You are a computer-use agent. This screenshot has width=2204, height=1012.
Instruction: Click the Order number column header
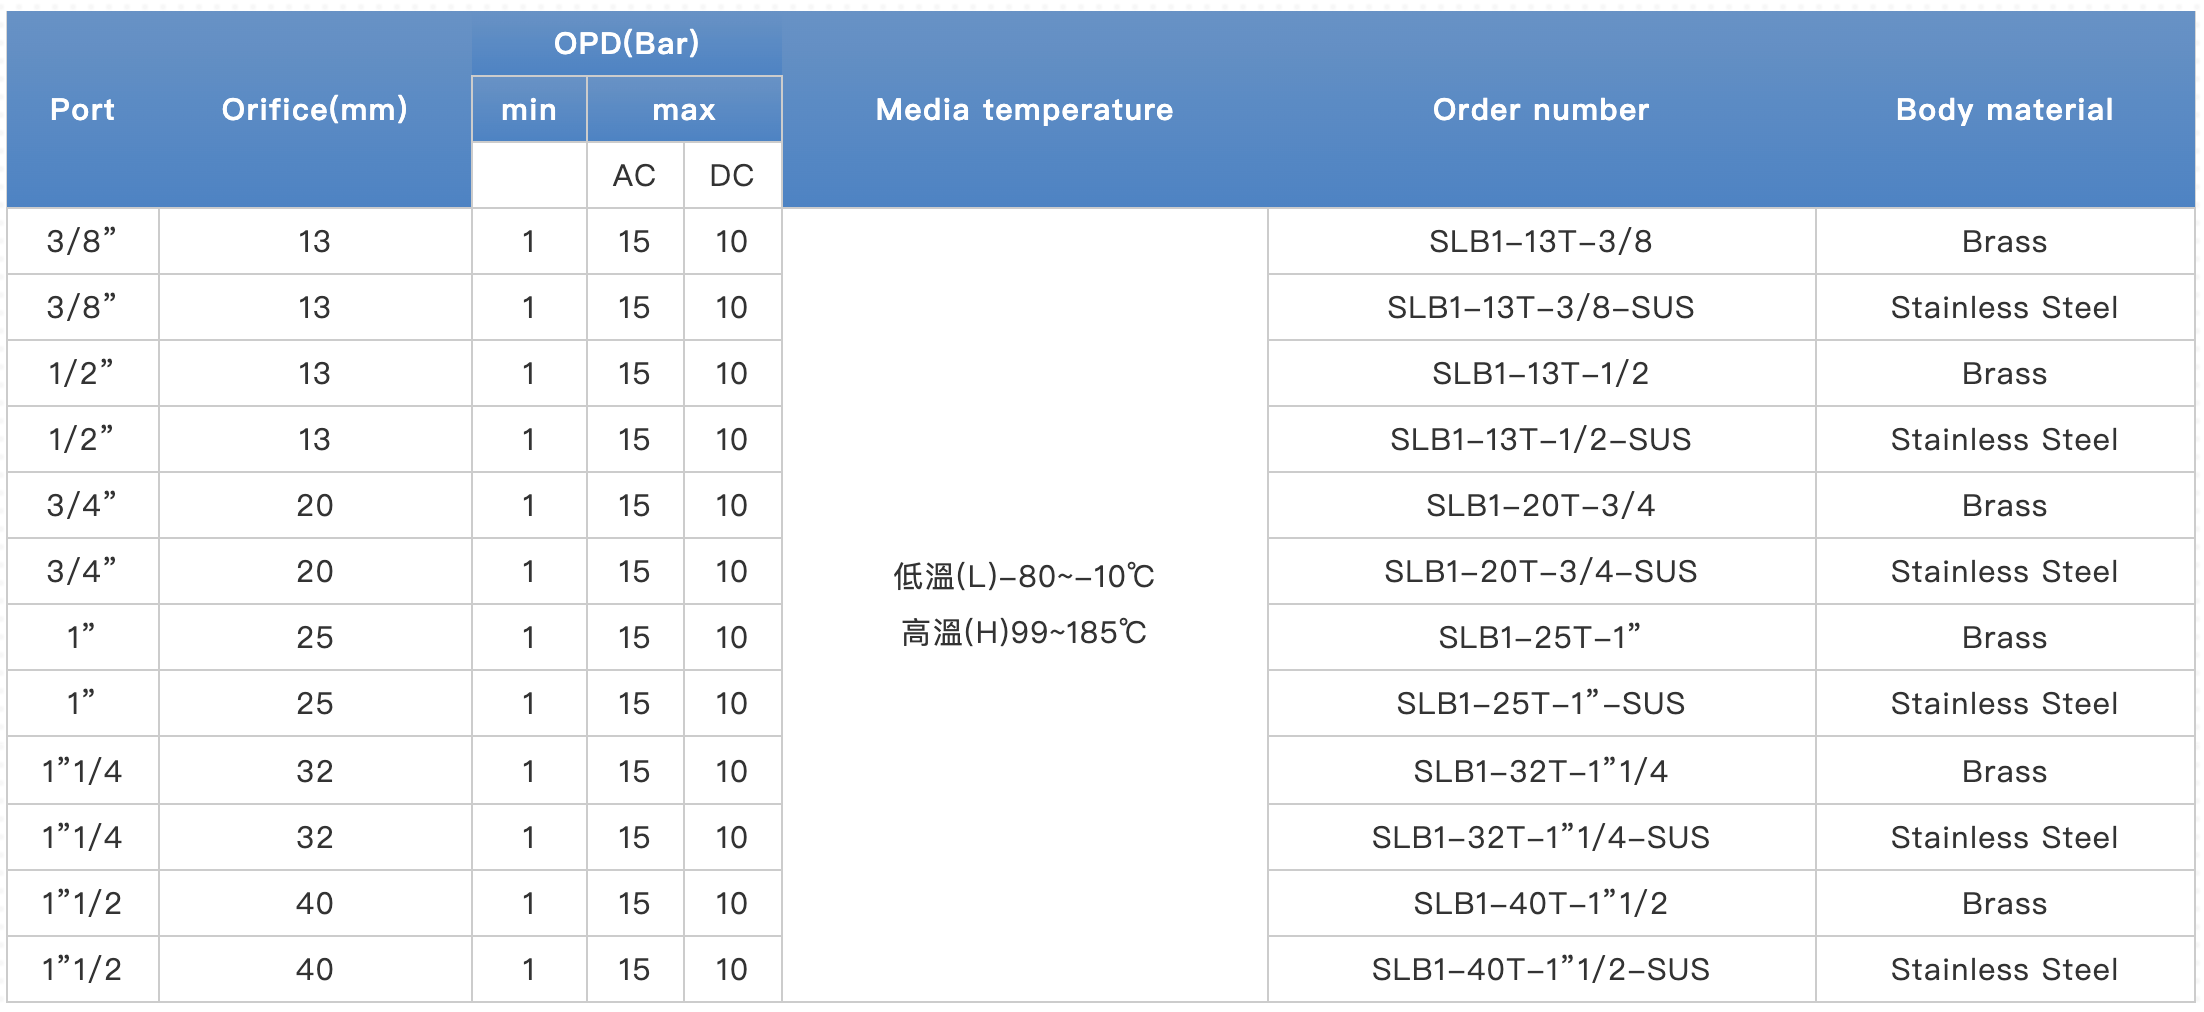click(x=1541, y=110)
